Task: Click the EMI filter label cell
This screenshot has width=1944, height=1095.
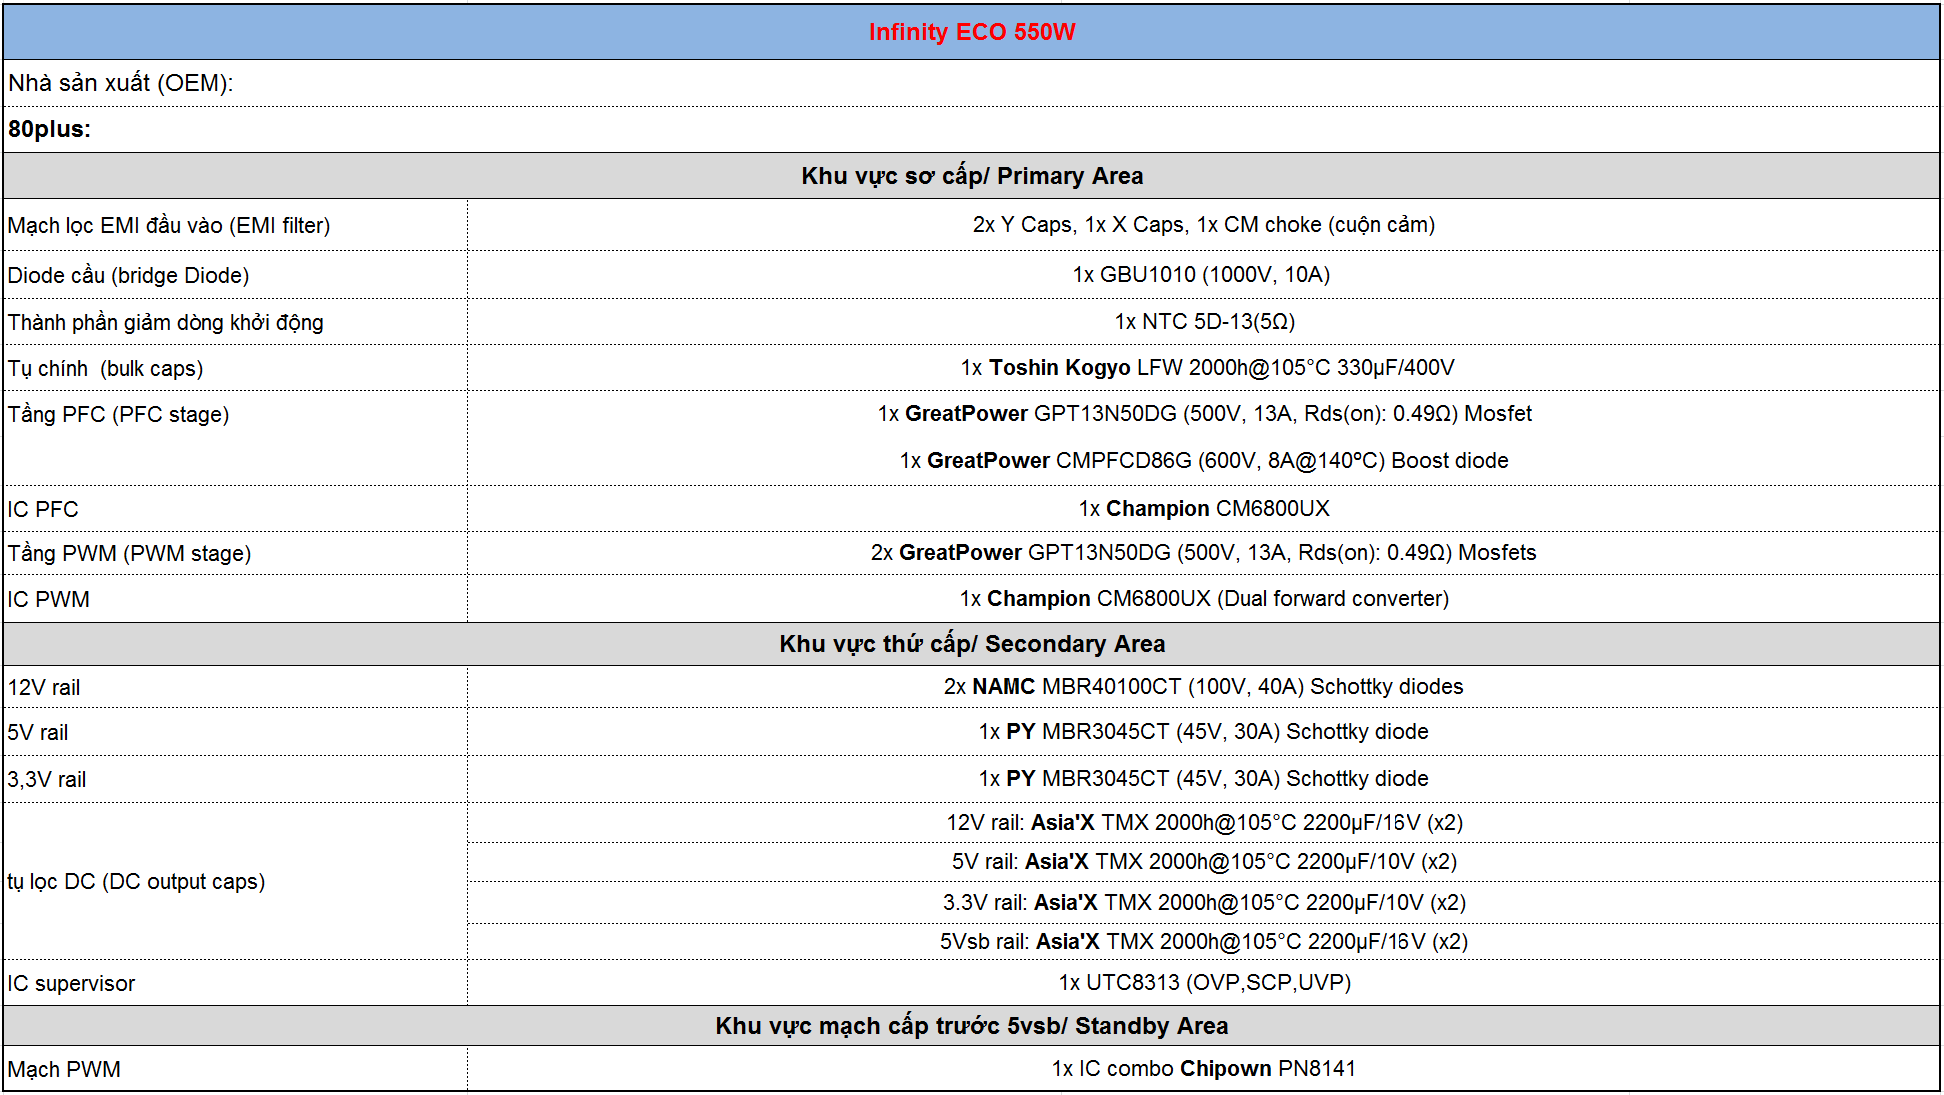Action: (168, 225)
